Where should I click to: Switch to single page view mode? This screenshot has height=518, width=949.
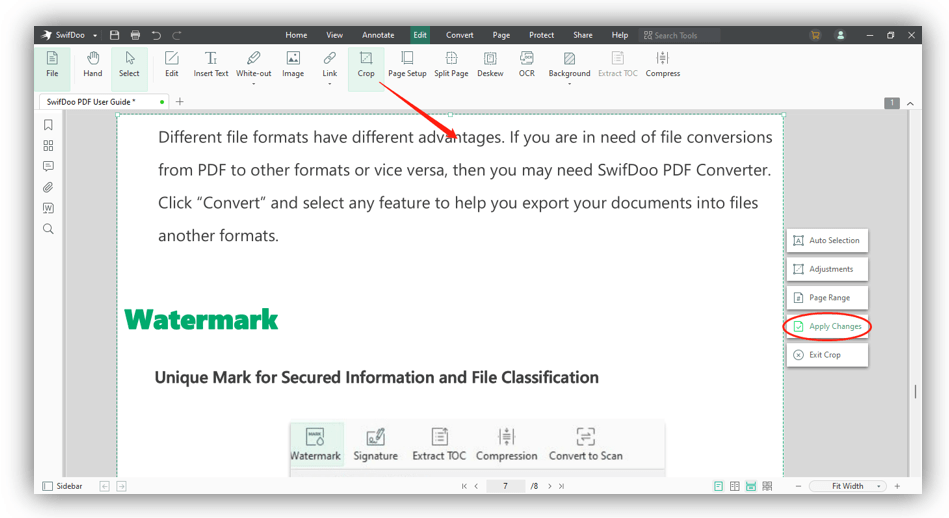click(718, 486)
